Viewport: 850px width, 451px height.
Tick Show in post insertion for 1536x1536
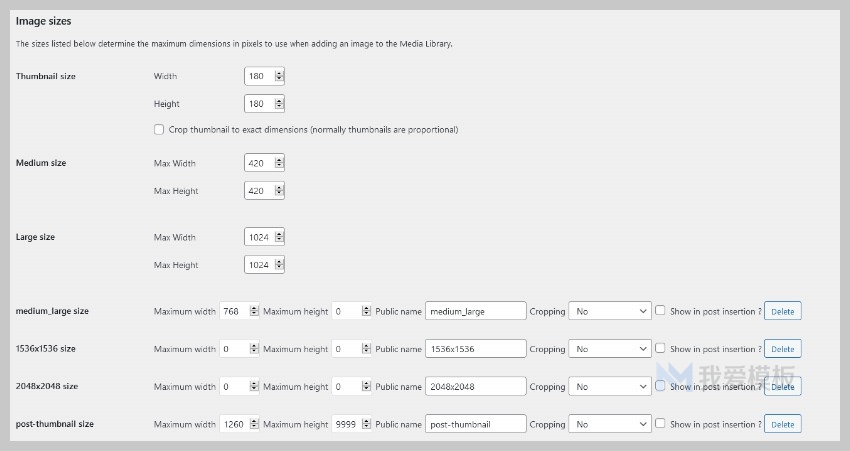(660, 348)
